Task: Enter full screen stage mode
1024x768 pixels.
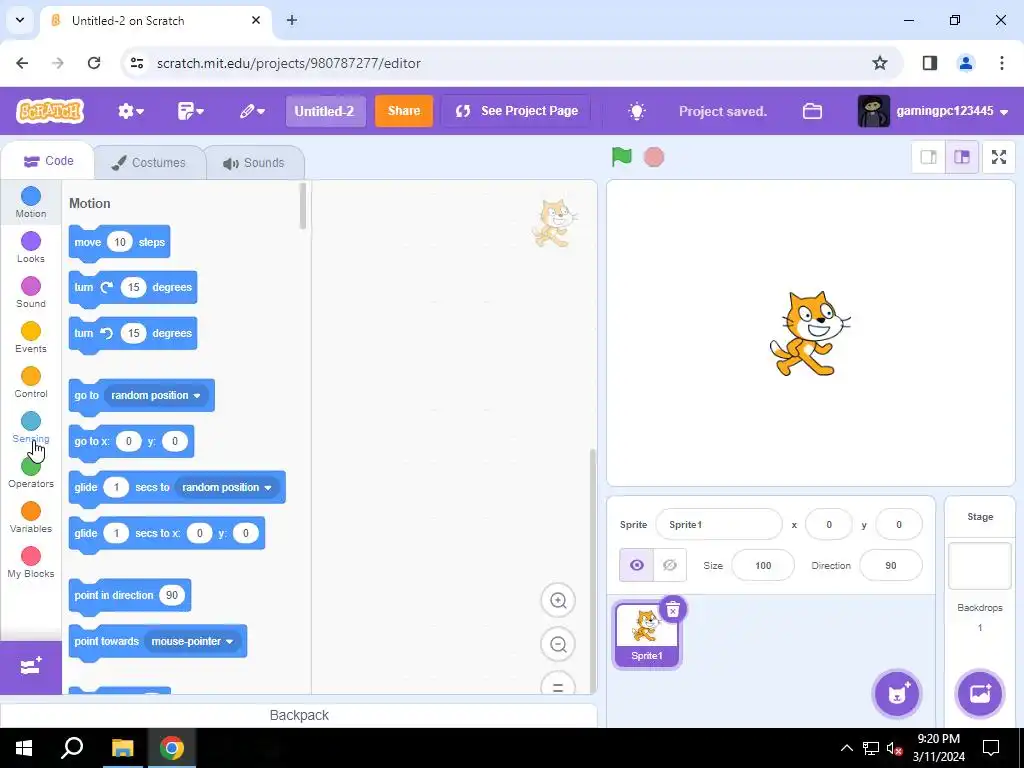Action: [x=999, y=157]
